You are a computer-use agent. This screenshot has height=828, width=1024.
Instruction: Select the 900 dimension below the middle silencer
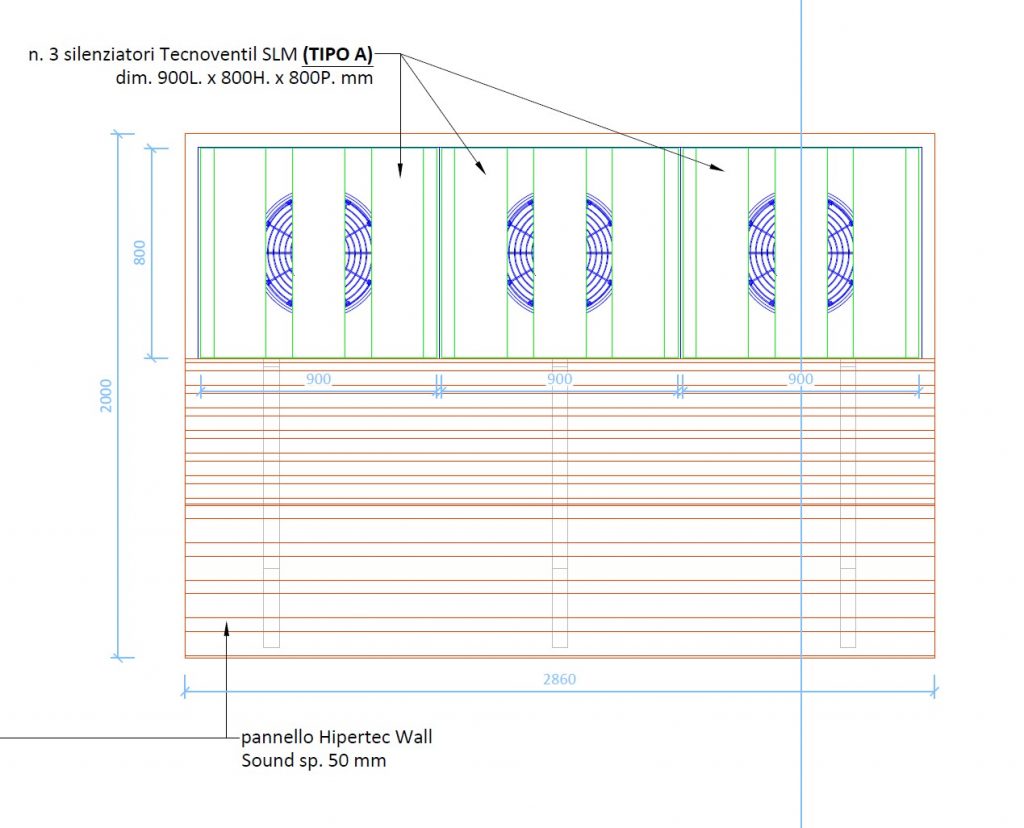pos(560,379)
